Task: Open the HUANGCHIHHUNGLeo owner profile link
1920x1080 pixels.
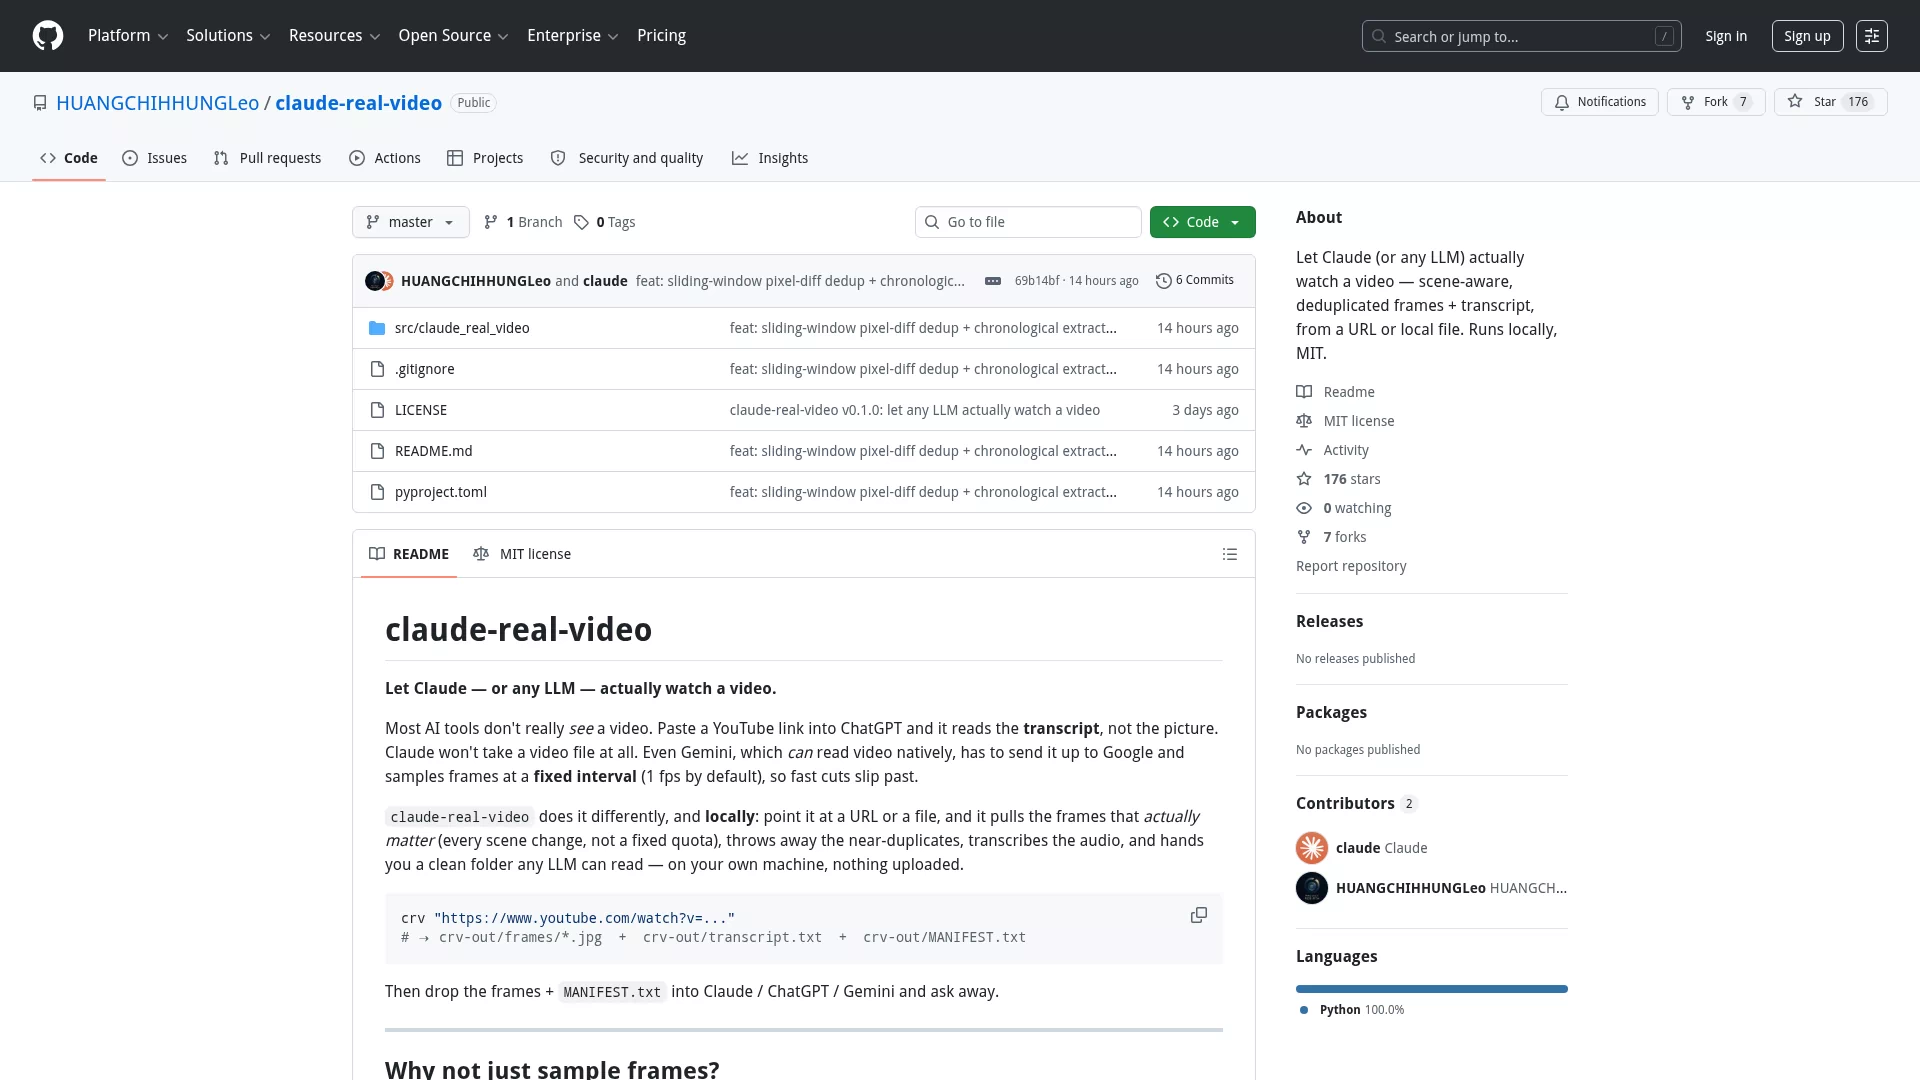Action: point(157,103)
